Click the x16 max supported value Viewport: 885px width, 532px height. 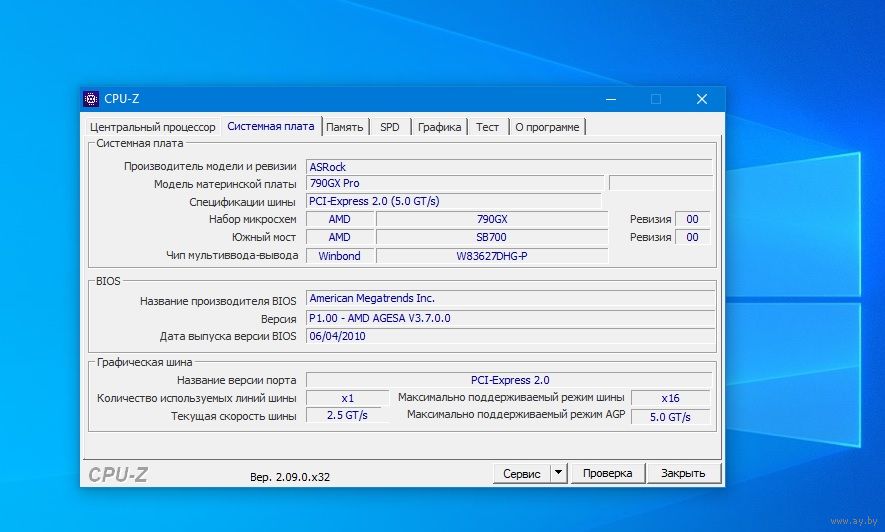click(x=670, y=398)
